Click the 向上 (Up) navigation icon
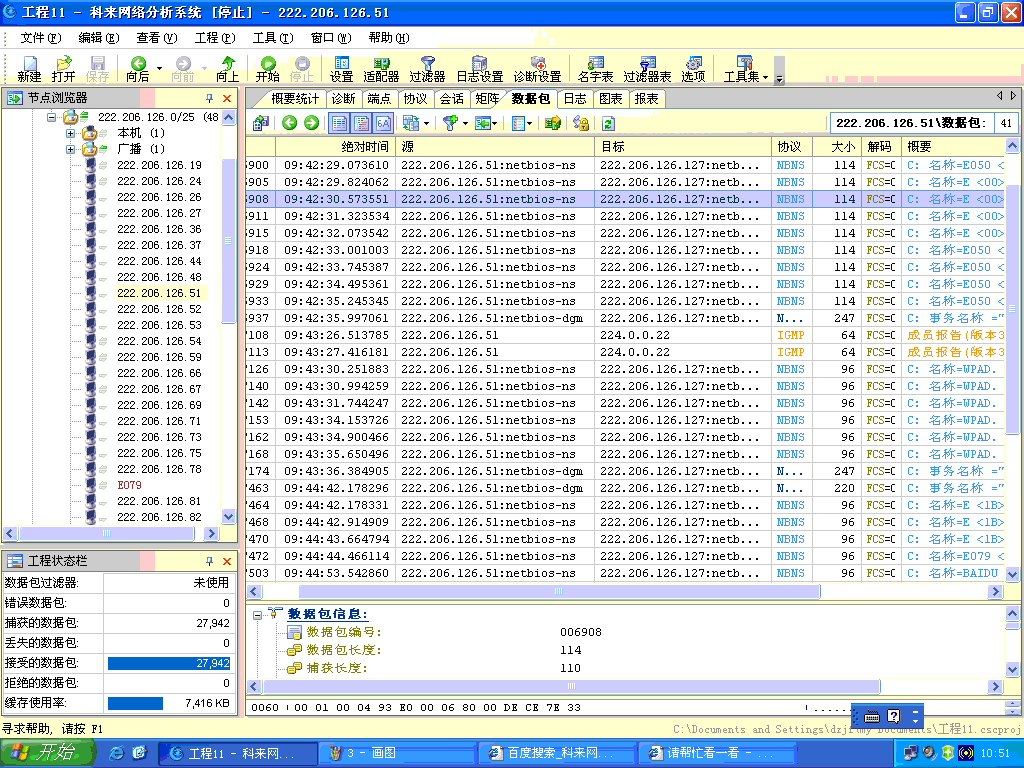 (228, 68)
